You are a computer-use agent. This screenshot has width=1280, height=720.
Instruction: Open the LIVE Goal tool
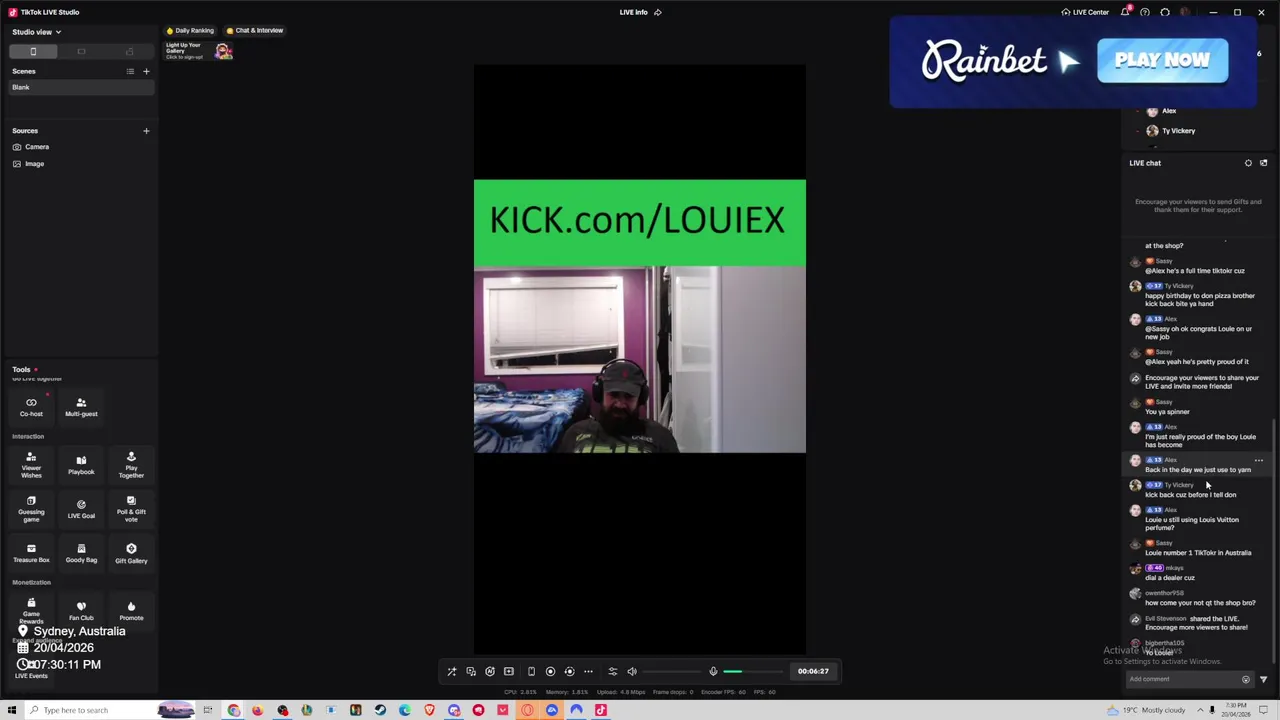(x=81, y=510)
